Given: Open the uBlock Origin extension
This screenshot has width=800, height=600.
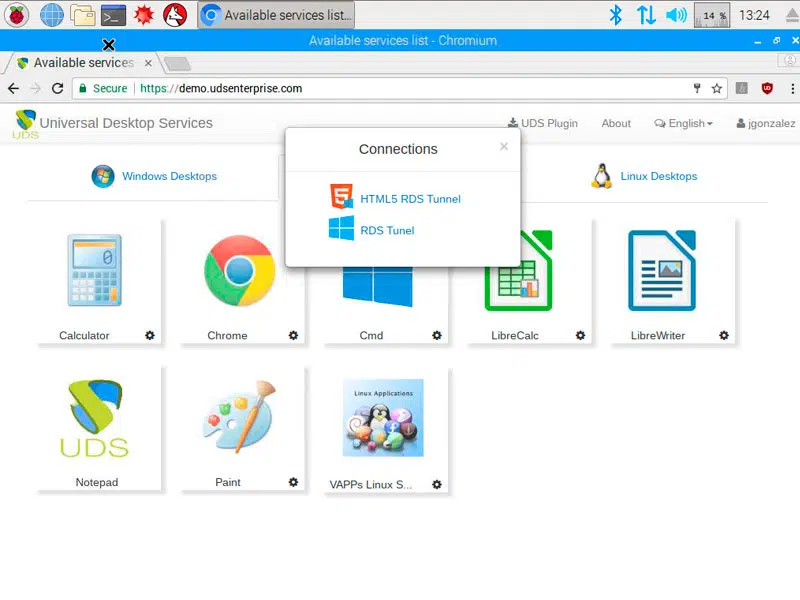Looking at the screenshot, I should tap(767, 88).
